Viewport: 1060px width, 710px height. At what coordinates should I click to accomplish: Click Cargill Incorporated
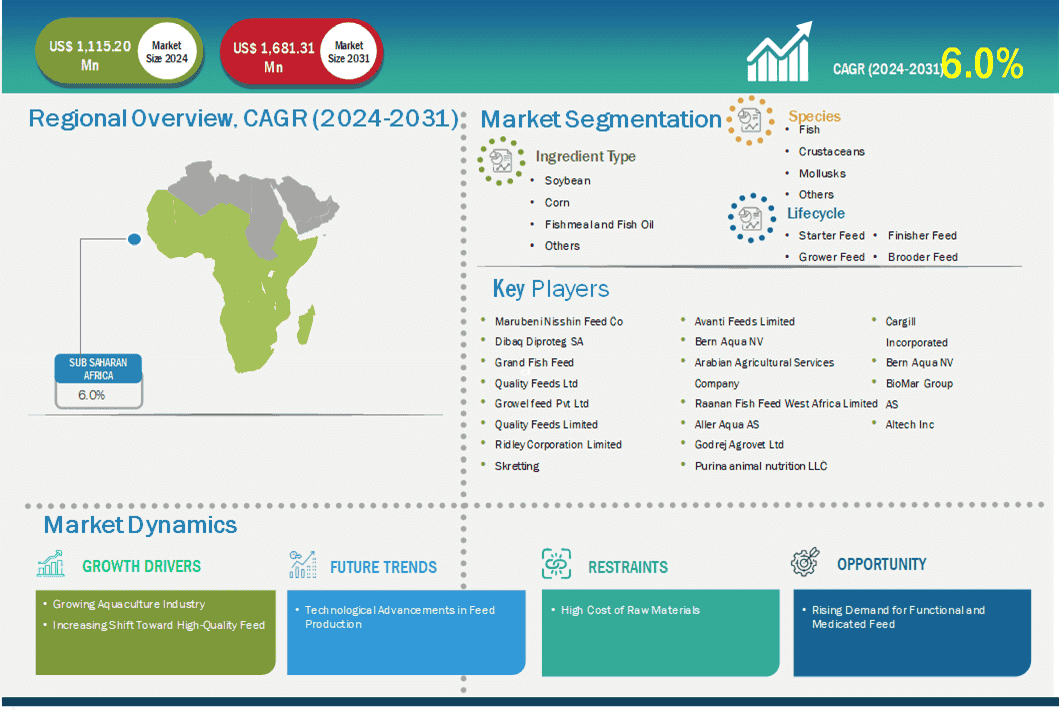pyautogui.click(x=917, y=331)
